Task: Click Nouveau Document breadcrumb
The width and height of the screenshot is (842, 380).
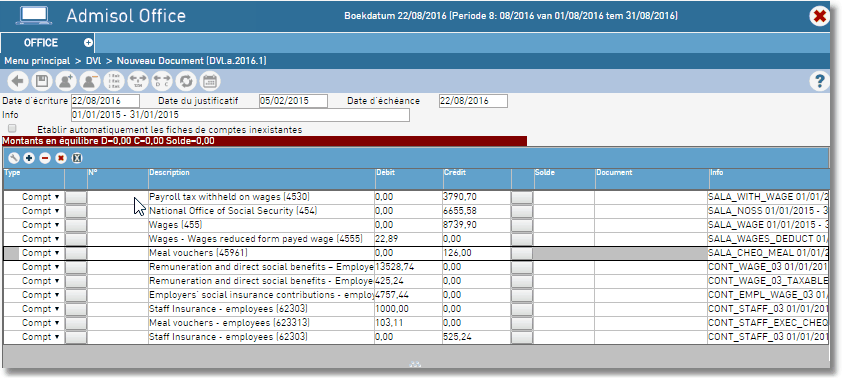Action: [x=192, y=61]
